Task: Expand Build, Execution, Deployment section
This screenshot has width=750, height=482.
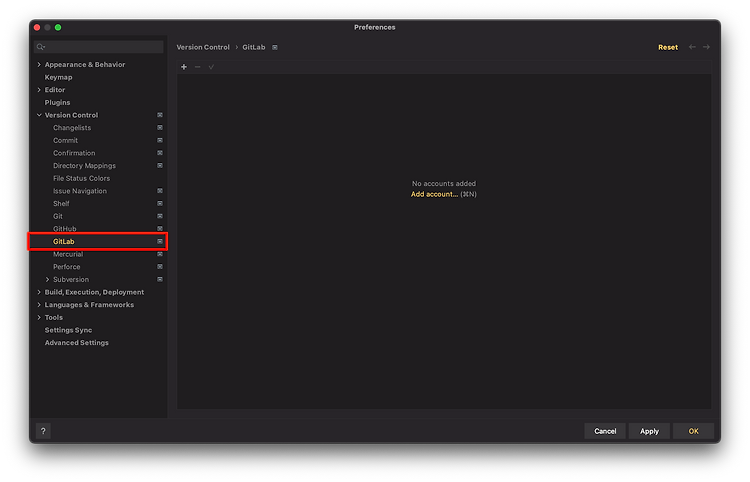Action: pyautogui.click(x=39, y=292)
